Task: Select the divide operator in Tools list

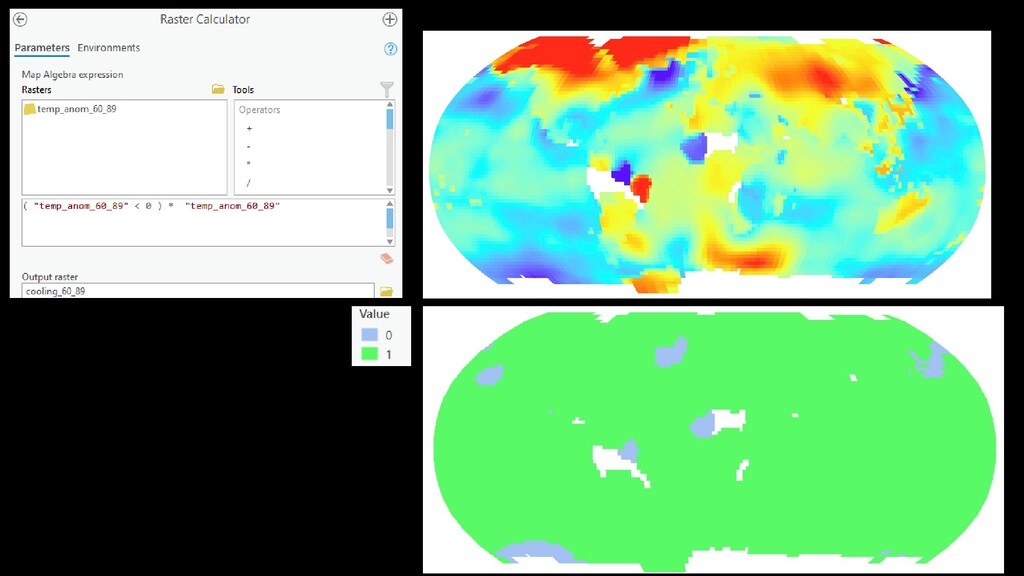Action: point(248,183)
